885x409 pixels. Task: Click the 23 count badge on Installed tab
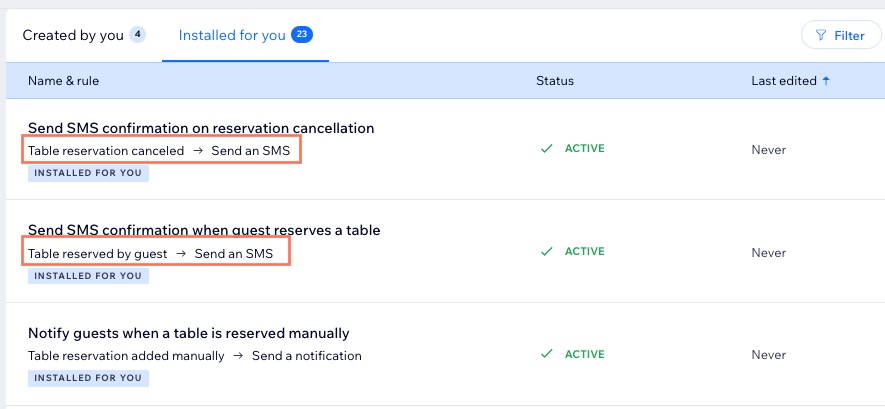(x=302, y=35)
